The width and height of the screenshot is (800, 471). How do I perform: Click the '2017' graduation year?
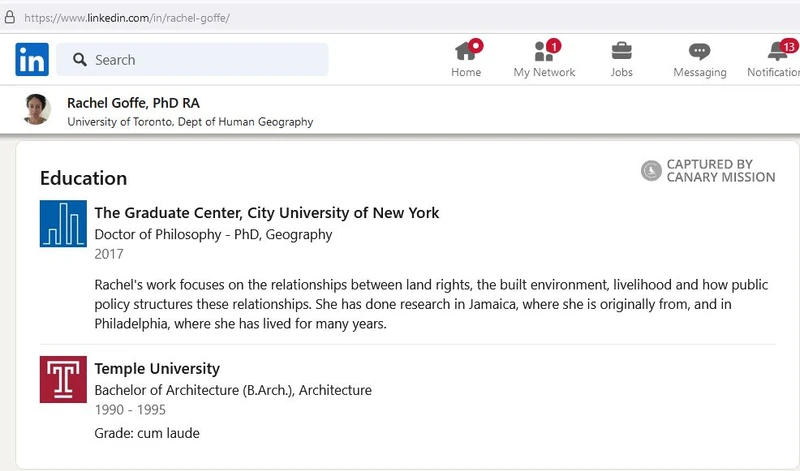coord(109,254)
